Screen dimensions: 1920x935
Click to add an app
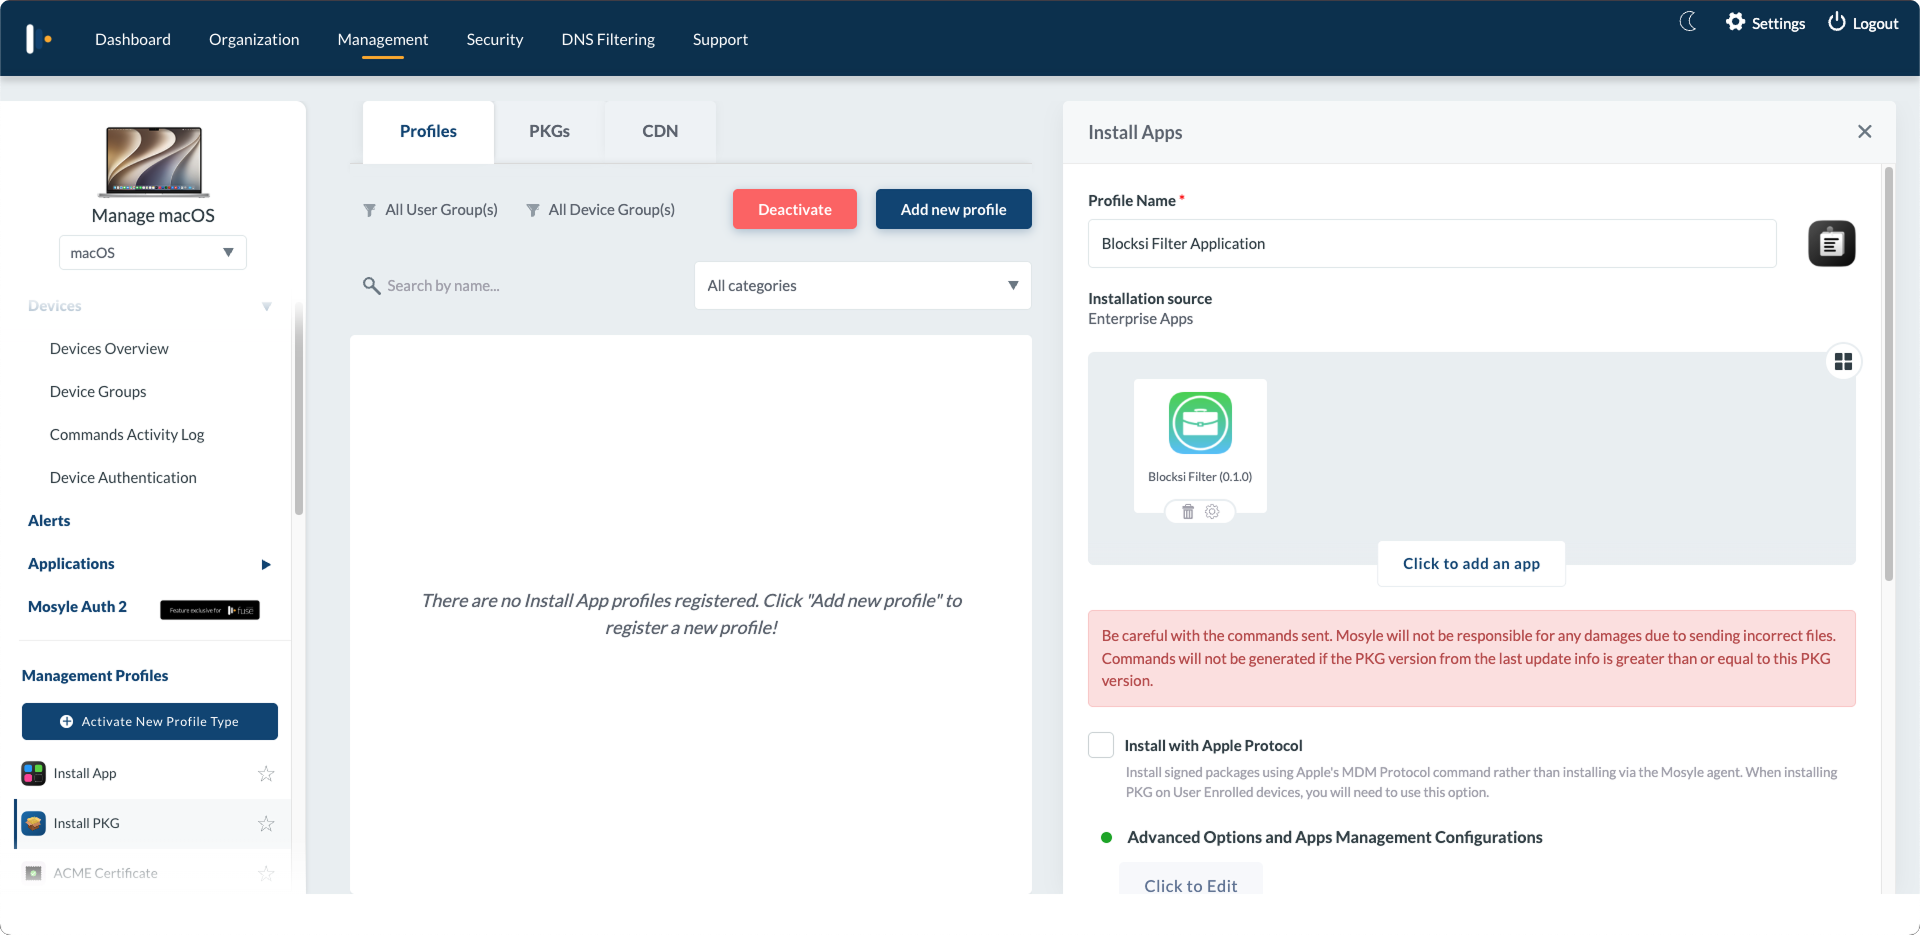(1471, 564)
